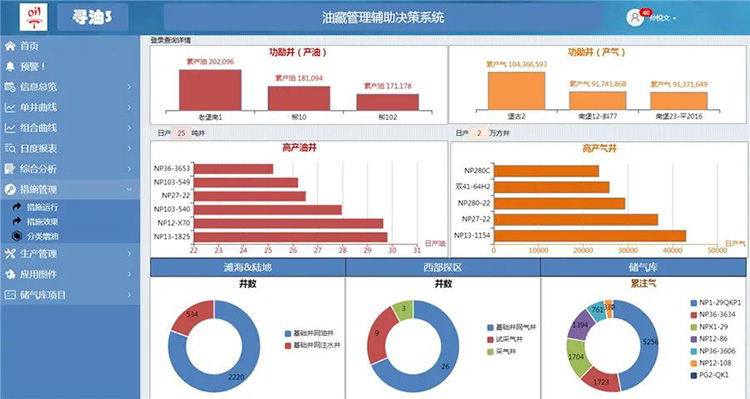The width and height of the screenshot is (750, 399).
Task: Click the 综合分析 edit icon
Action: coord(10,169)
